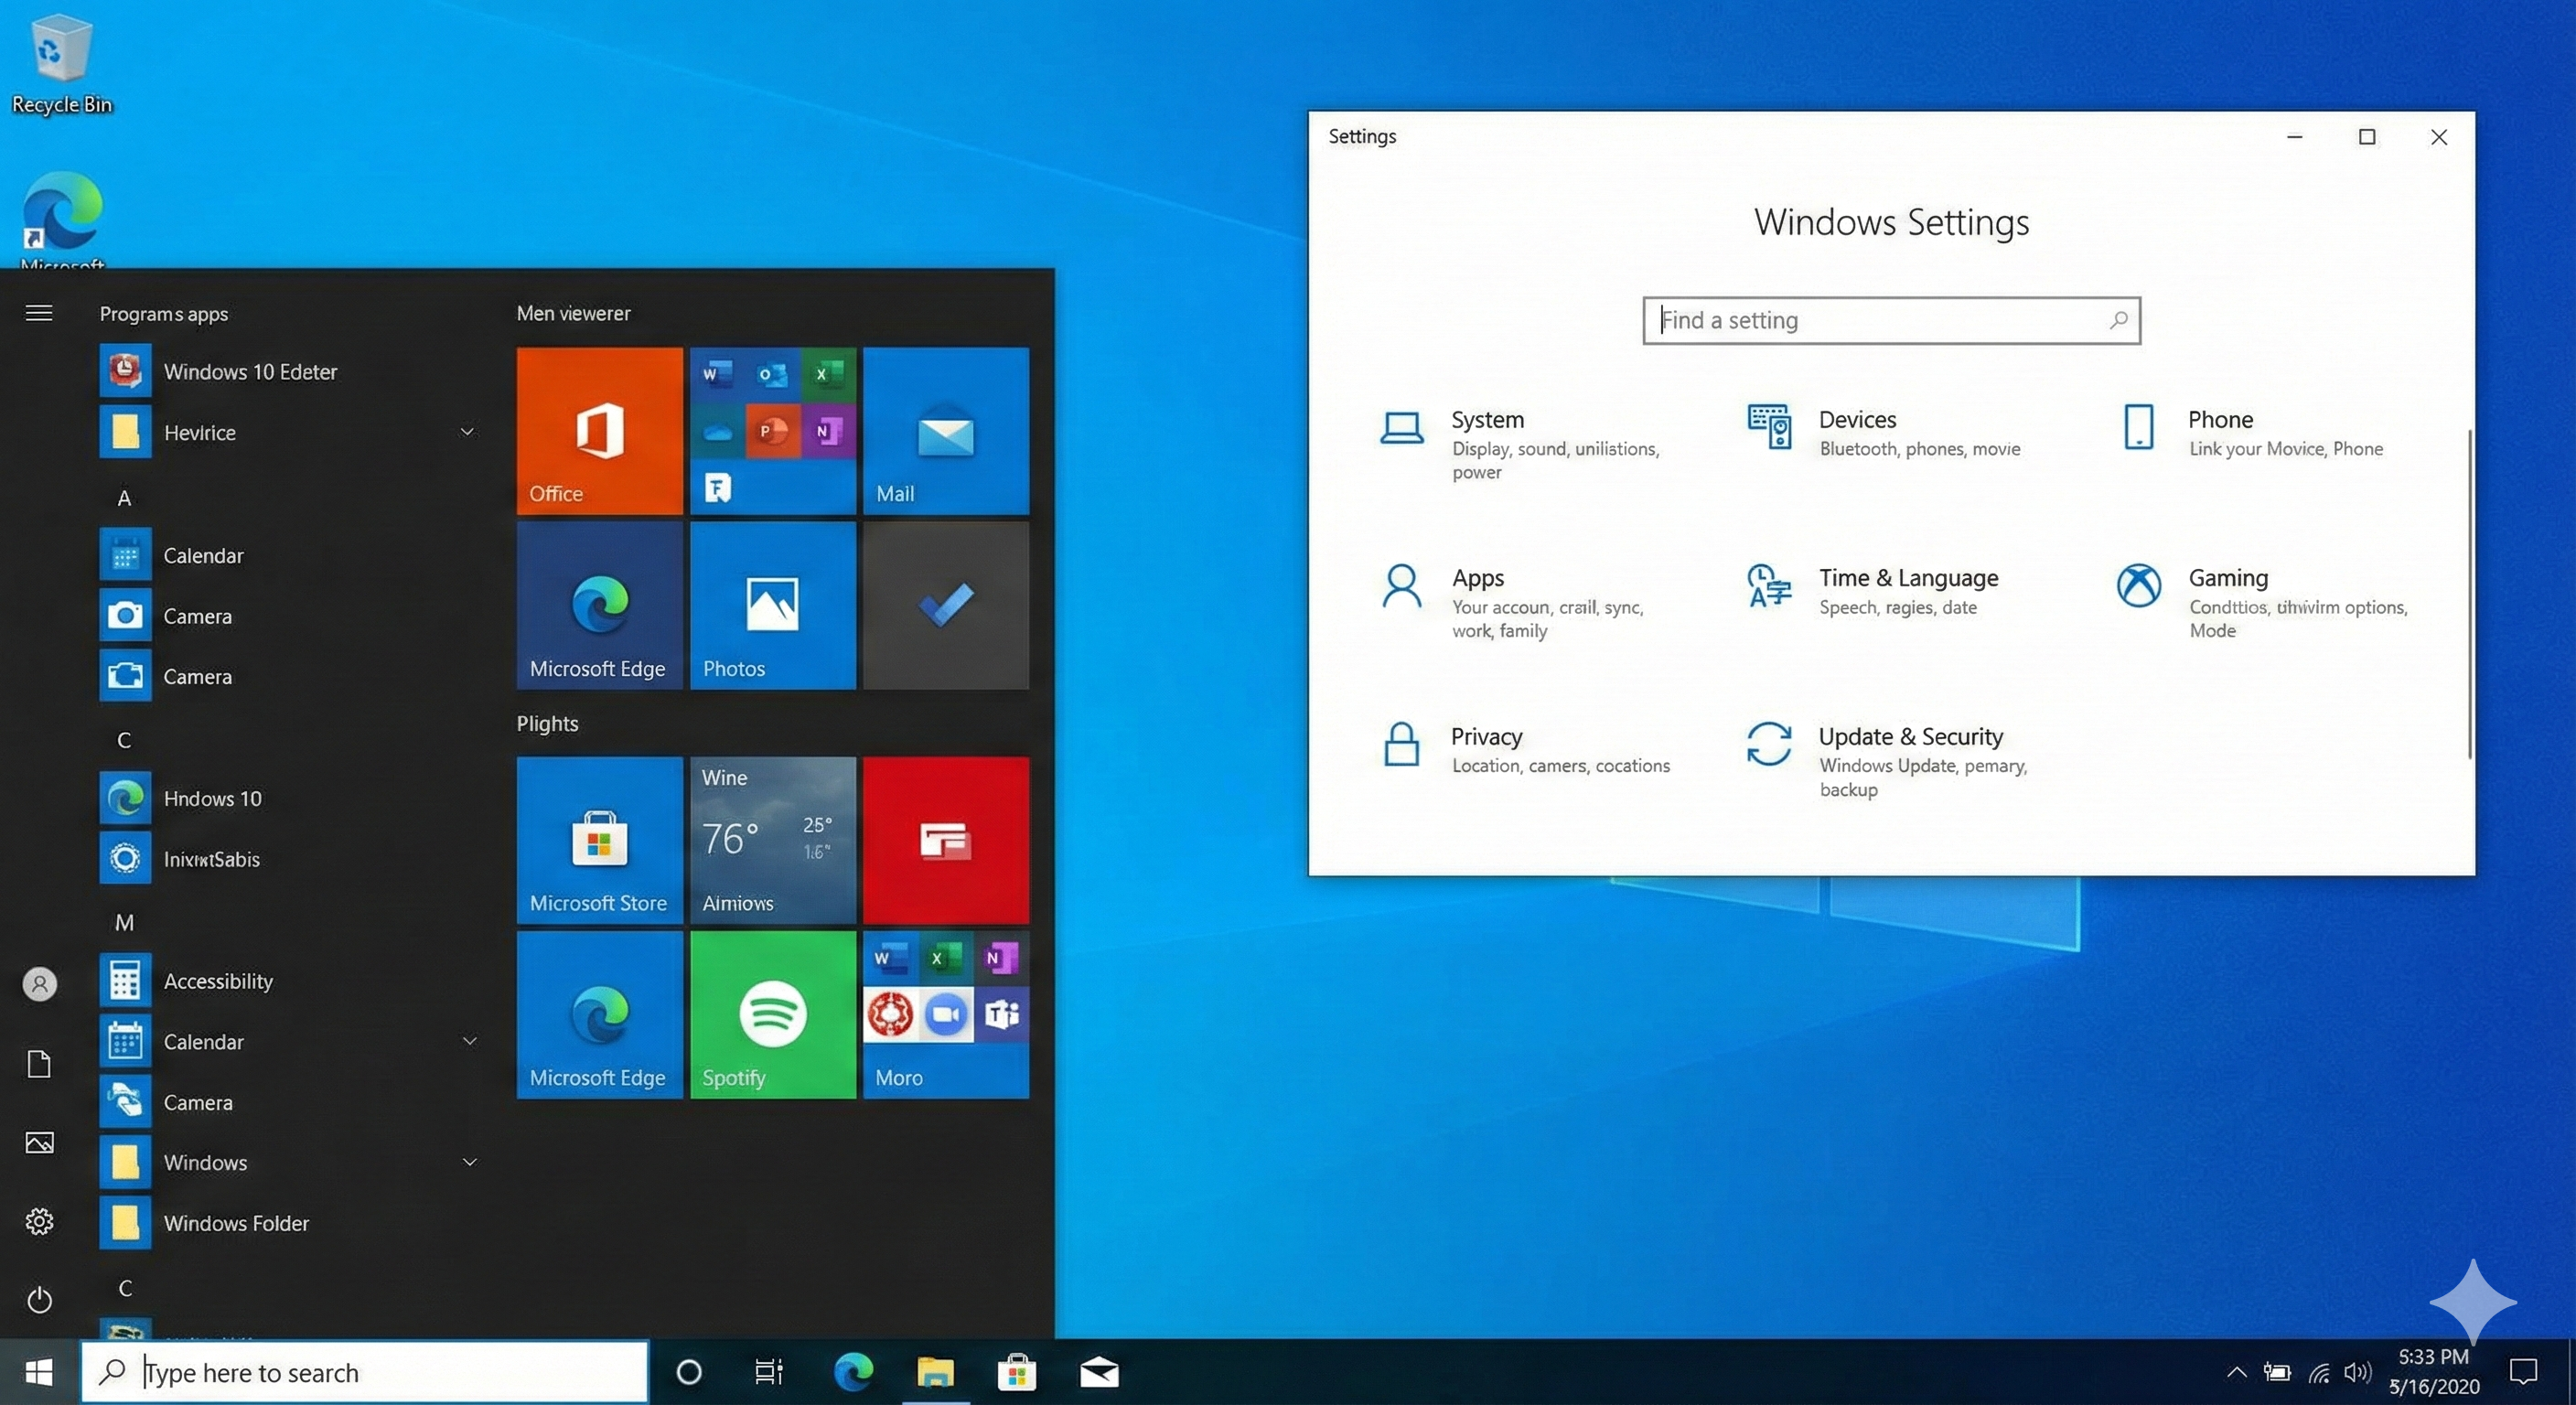
Task: Click the power icon in Start sidebar
Action: (x=39, y=1299)
